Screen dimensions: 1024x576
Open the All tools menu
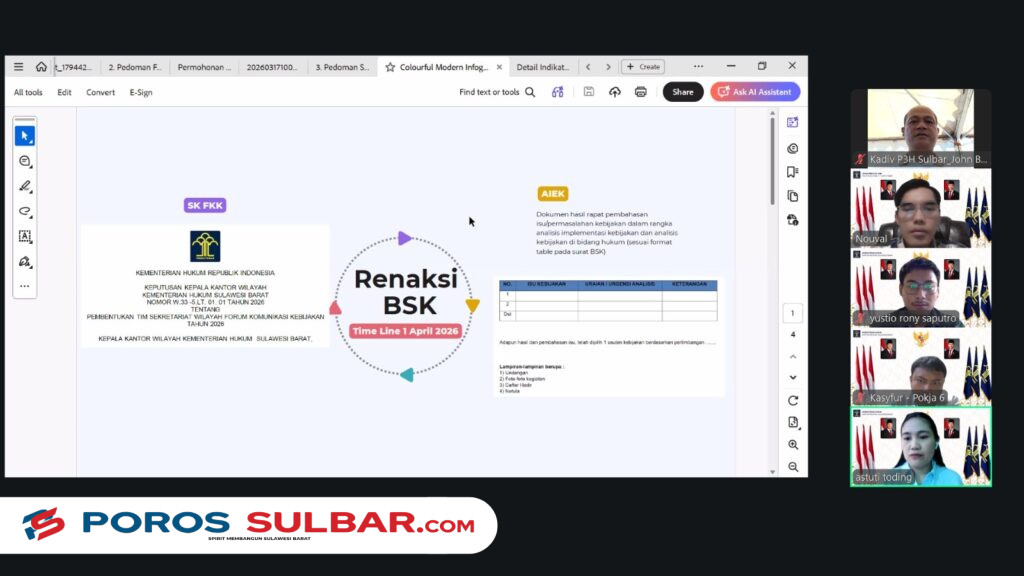(28, 92)
